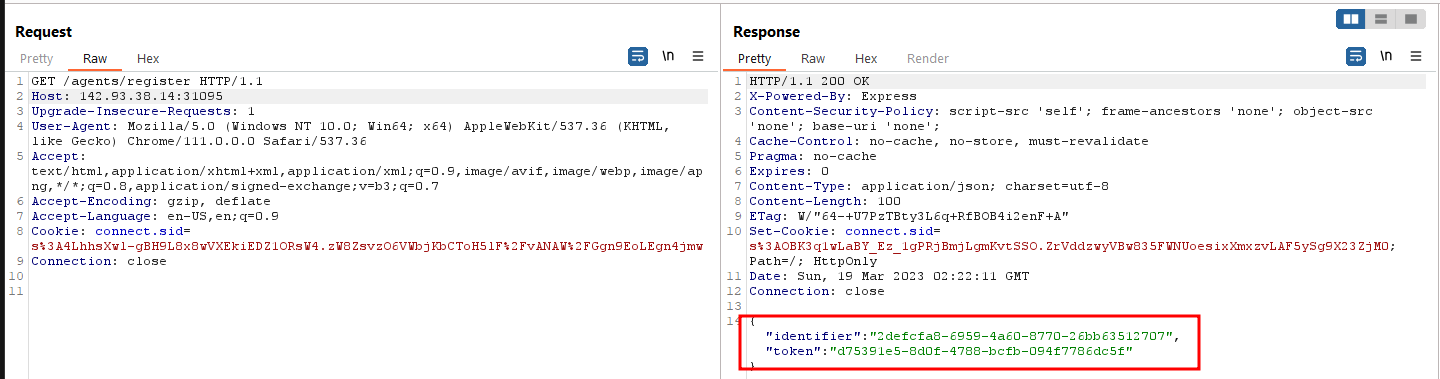Select combined tabbed layout icon
This screenshot has width=1440, height=379.
point(1410,18)
